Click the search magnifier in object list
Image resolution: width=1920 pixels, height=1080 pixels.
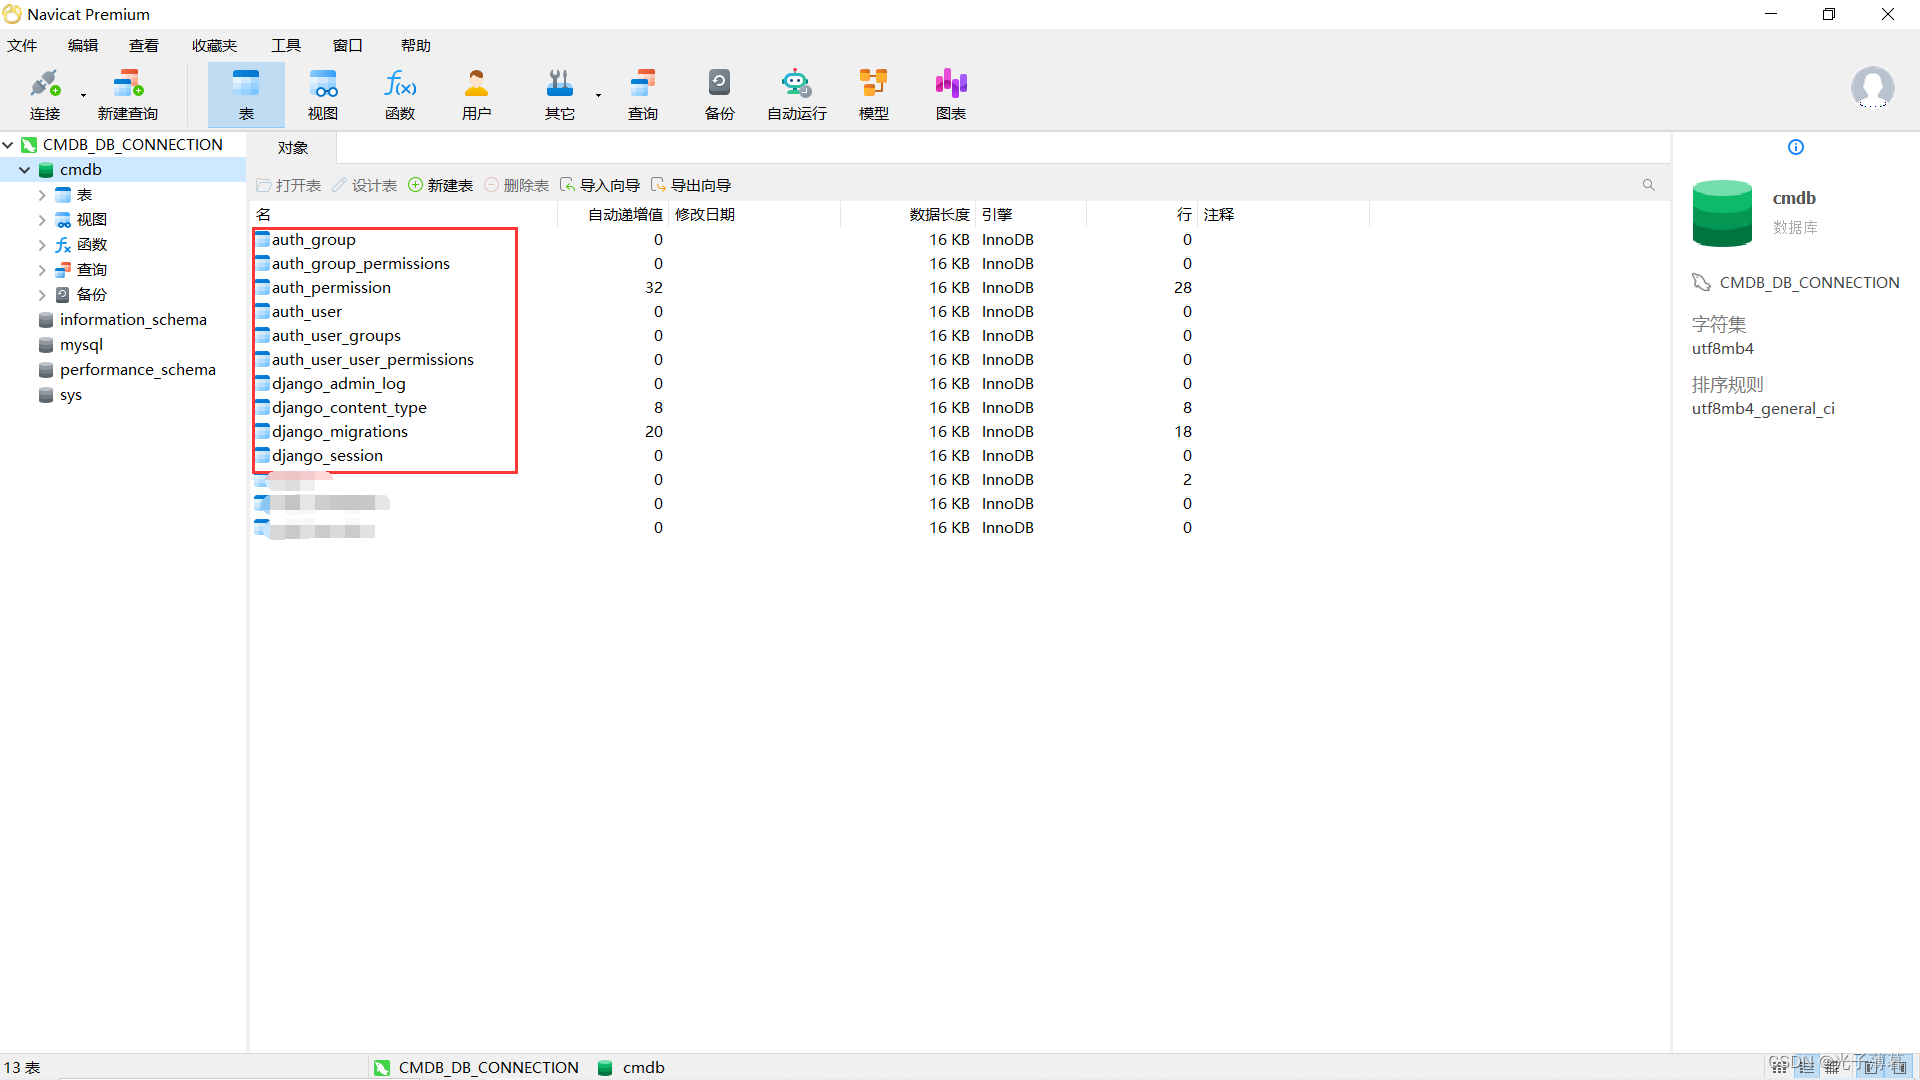tap(1649, 185)
